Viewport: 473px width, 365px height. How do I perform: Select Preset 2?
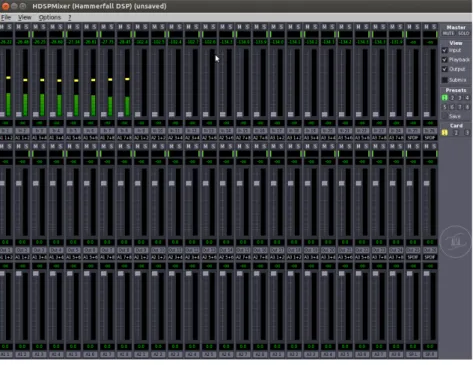452,98
